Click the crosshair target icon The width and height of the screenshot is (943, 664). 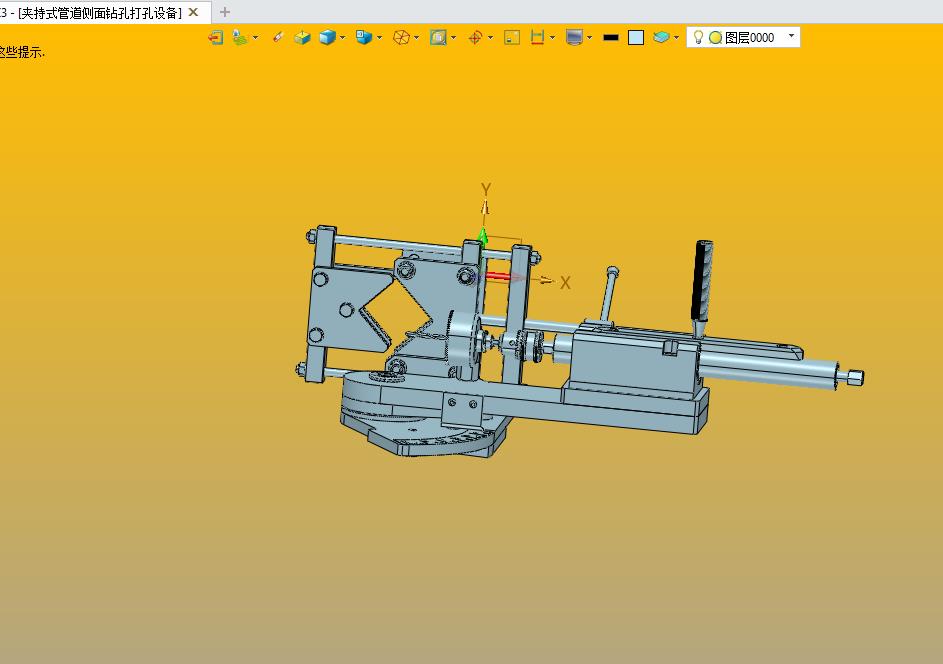tap(475, 38)
